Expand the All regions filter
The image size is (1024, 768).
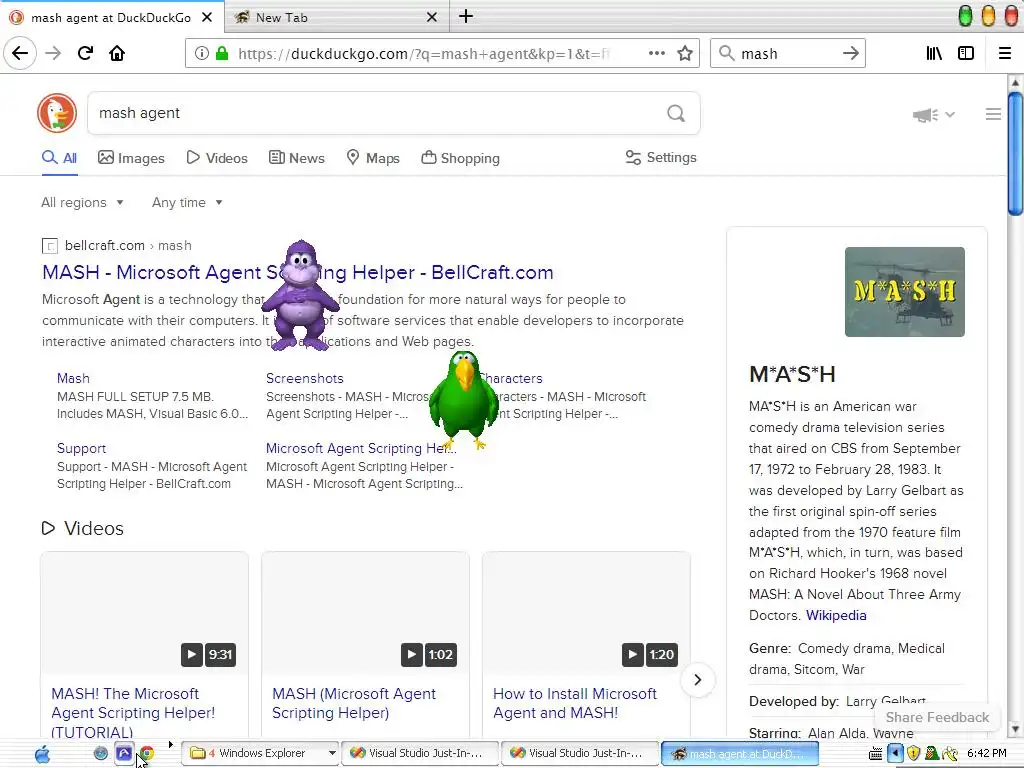point(82,202)
